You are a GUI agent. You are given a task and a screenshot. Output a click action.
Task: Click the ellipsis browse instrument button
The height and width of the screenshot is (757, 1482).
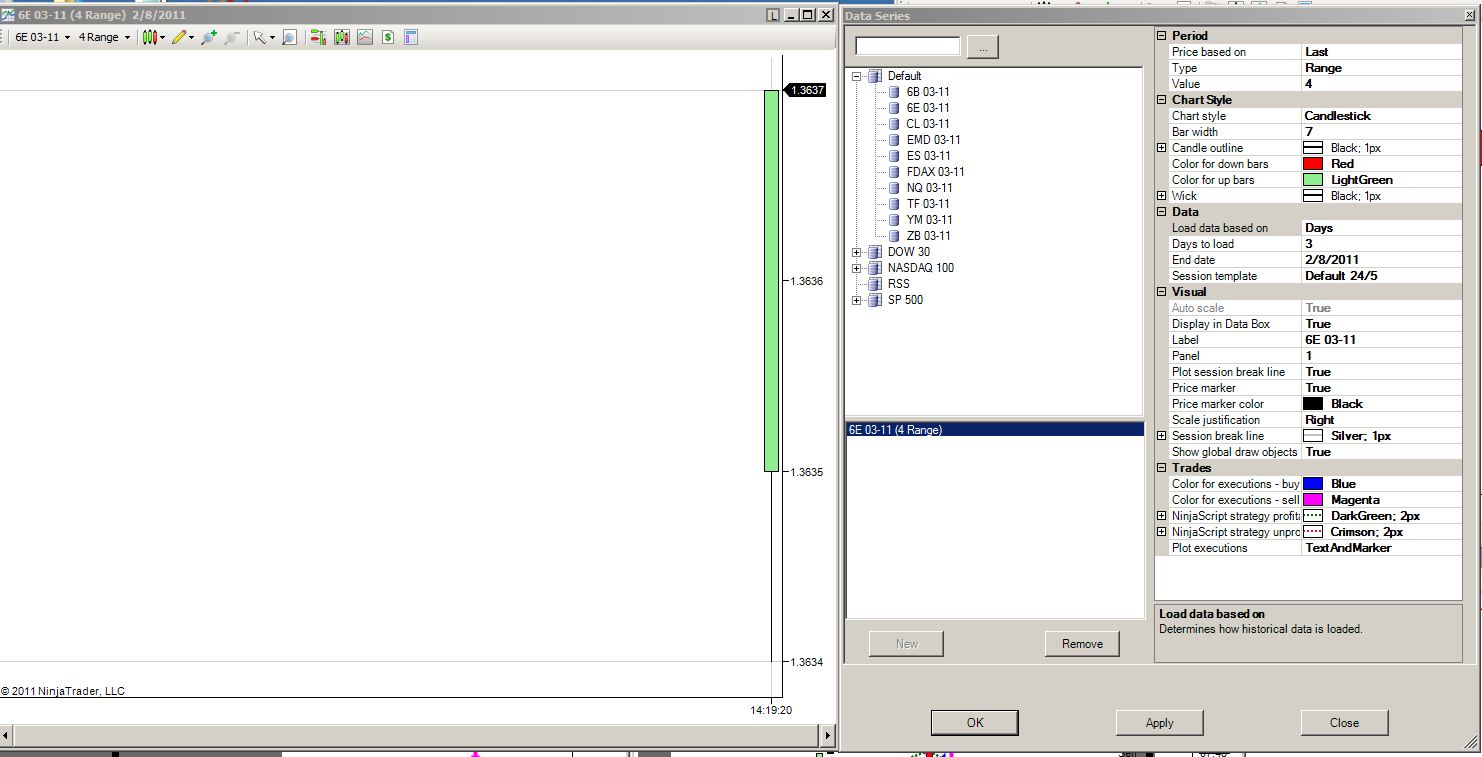click(983, 47)
